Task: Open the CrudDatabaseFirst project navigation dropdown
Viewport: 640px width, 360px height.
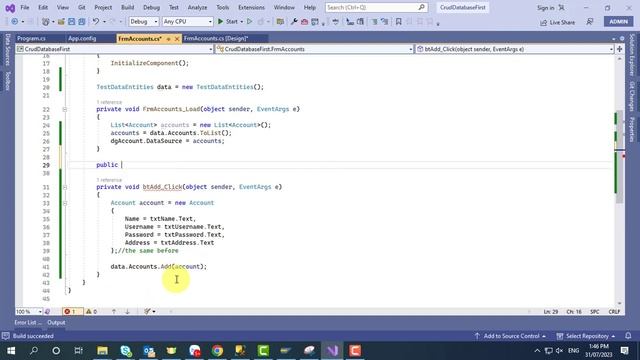Action: [114, 49]
